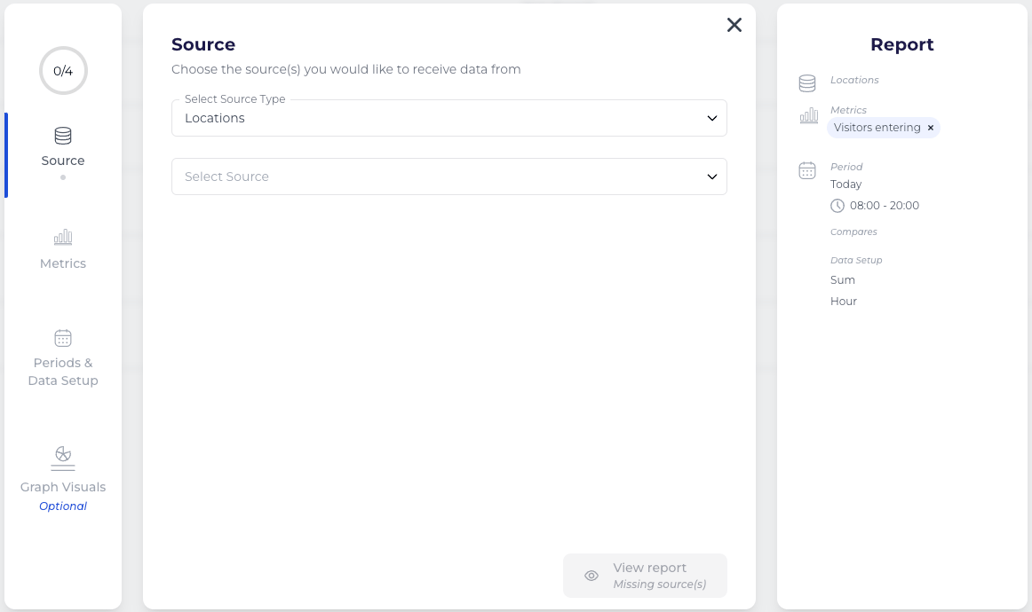Image resolution: width=1032 pixels, height=612 pixels.
Task: Click the 0/4 progress circle
Action: (x=63, y=70)
